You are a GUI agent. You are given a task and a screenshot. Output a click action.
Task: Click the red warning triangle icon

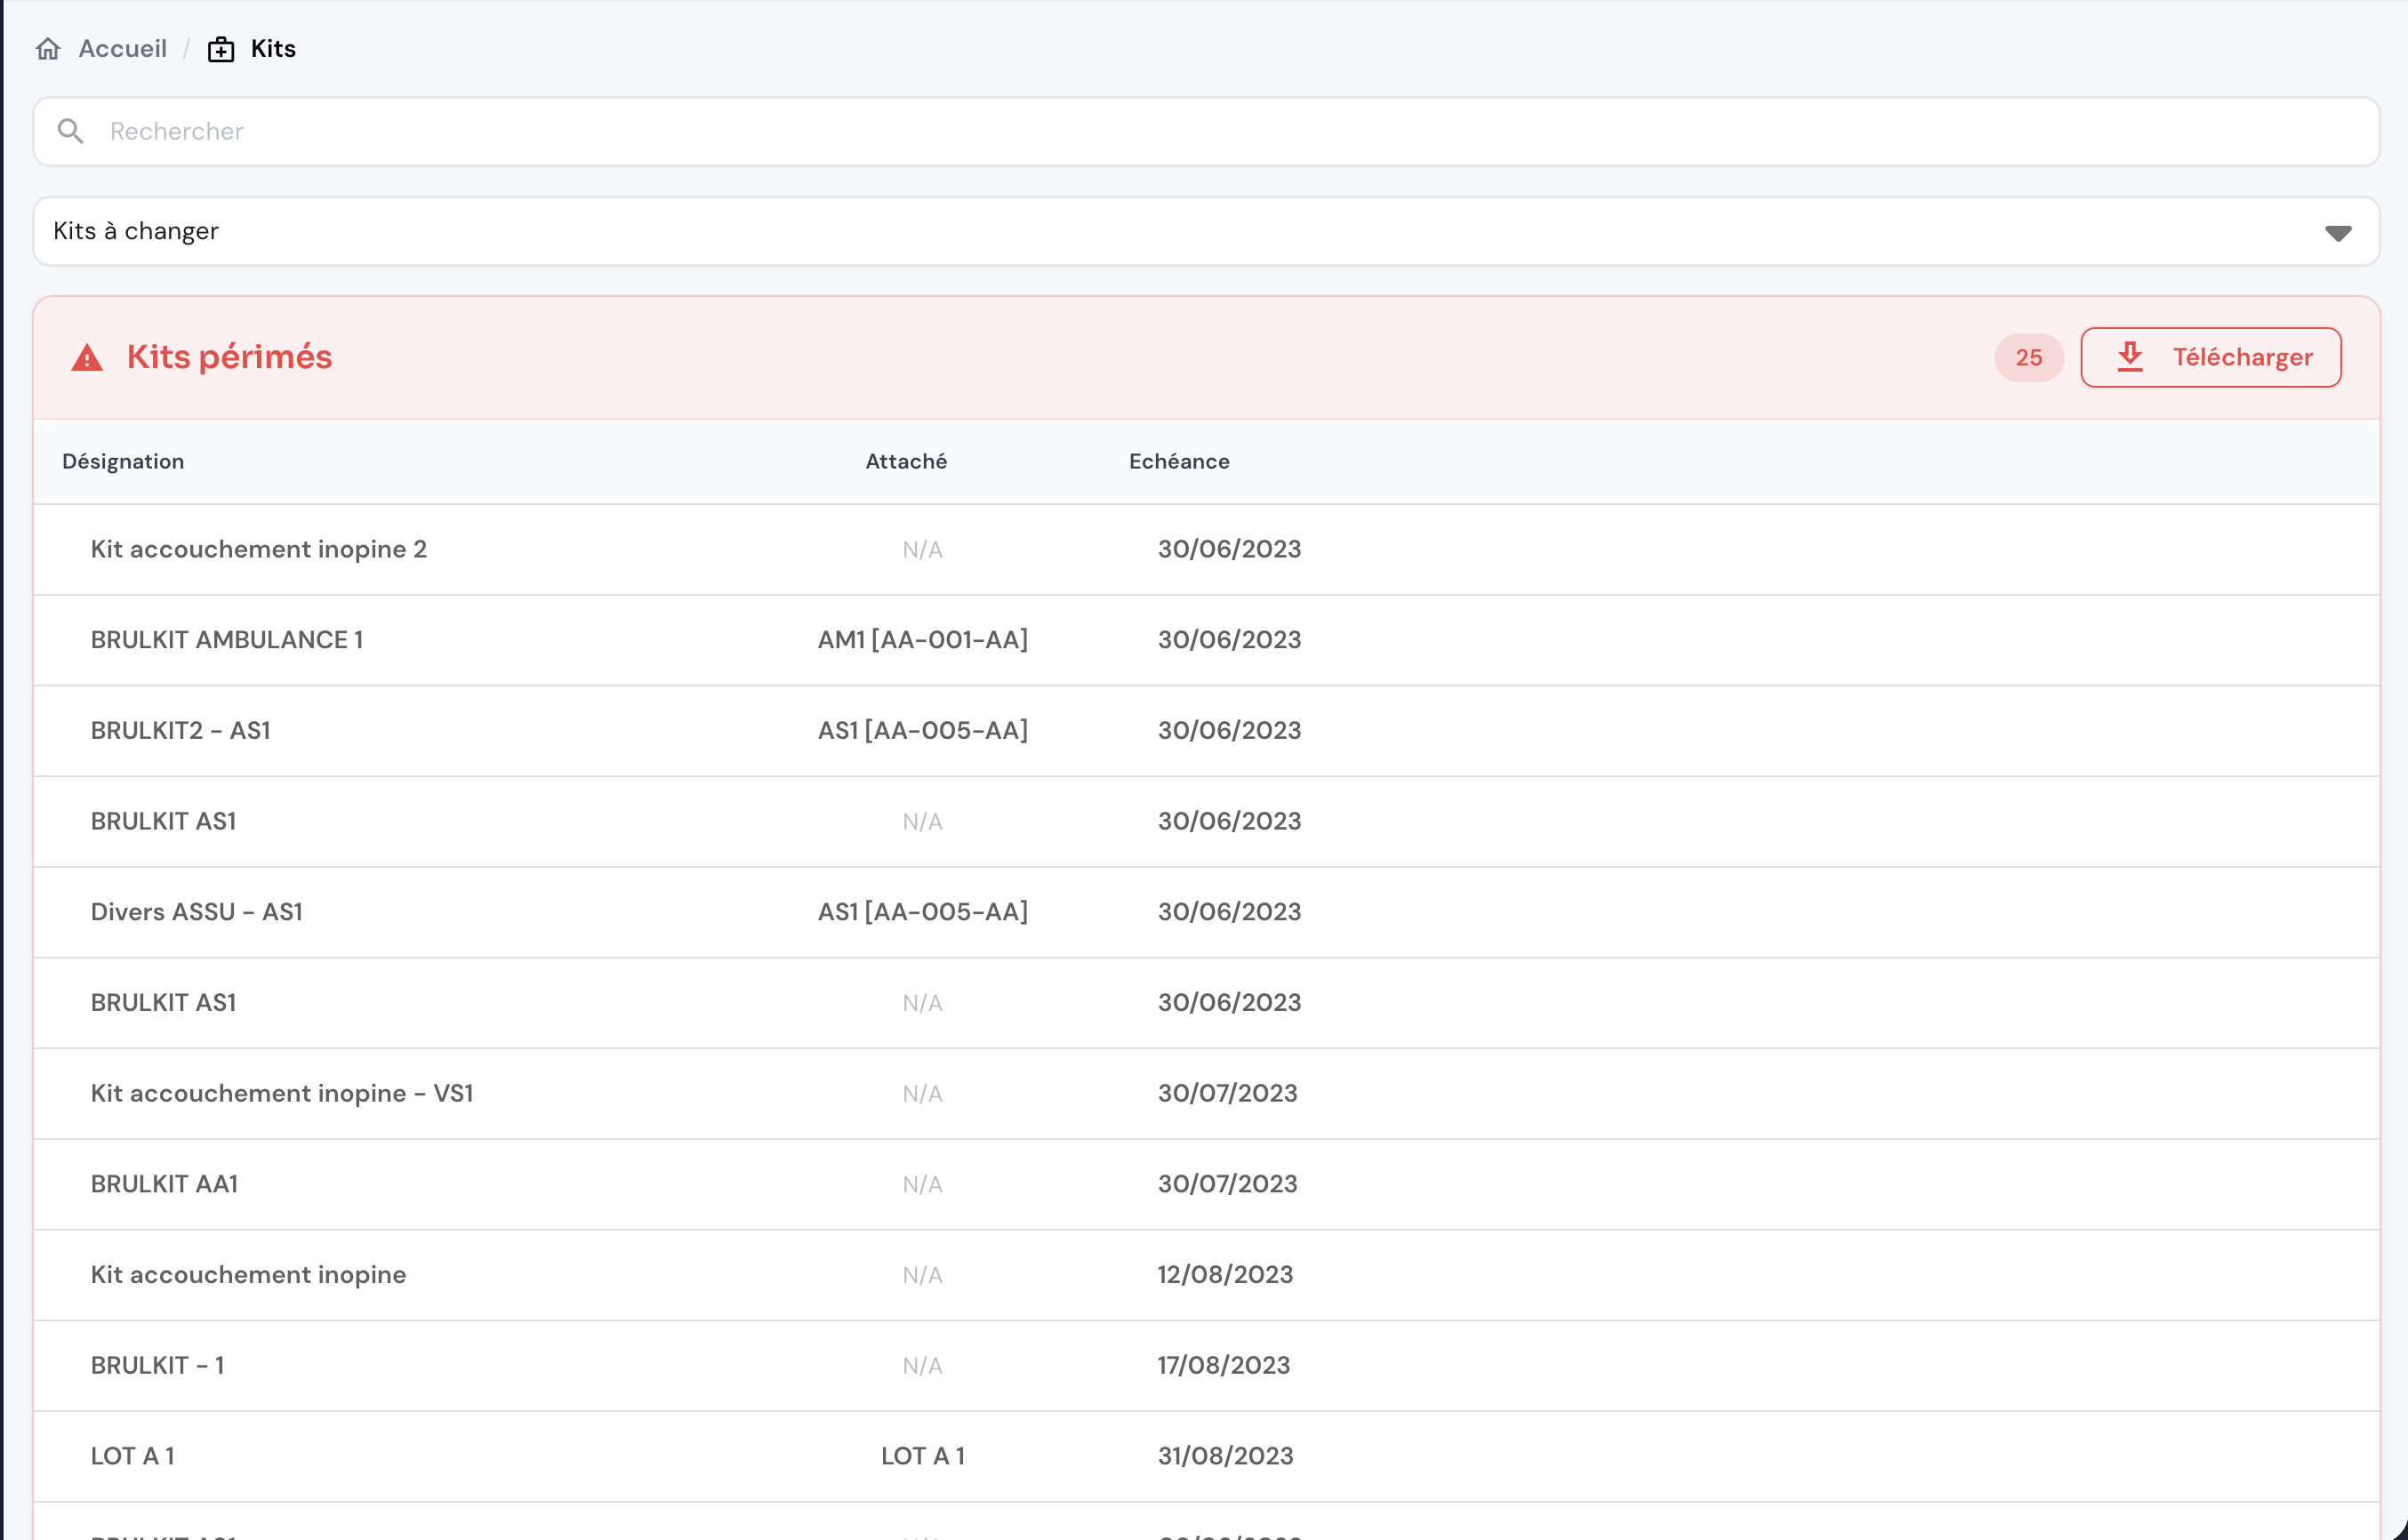(87, 358)
